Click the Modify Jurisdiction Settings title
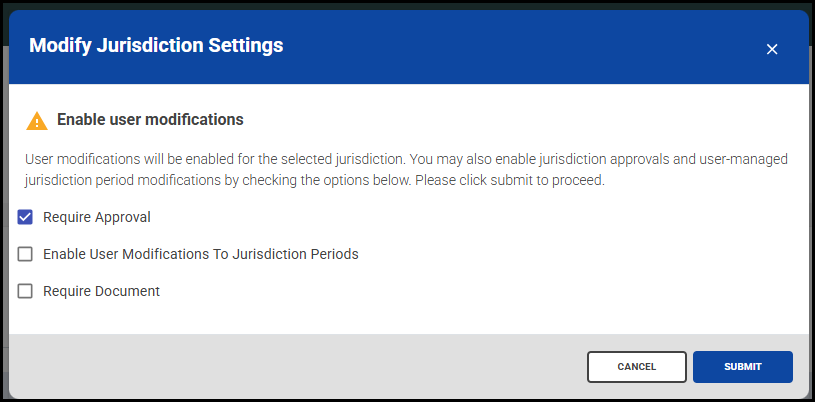This screenshot has width=815, height=402. 156,45
